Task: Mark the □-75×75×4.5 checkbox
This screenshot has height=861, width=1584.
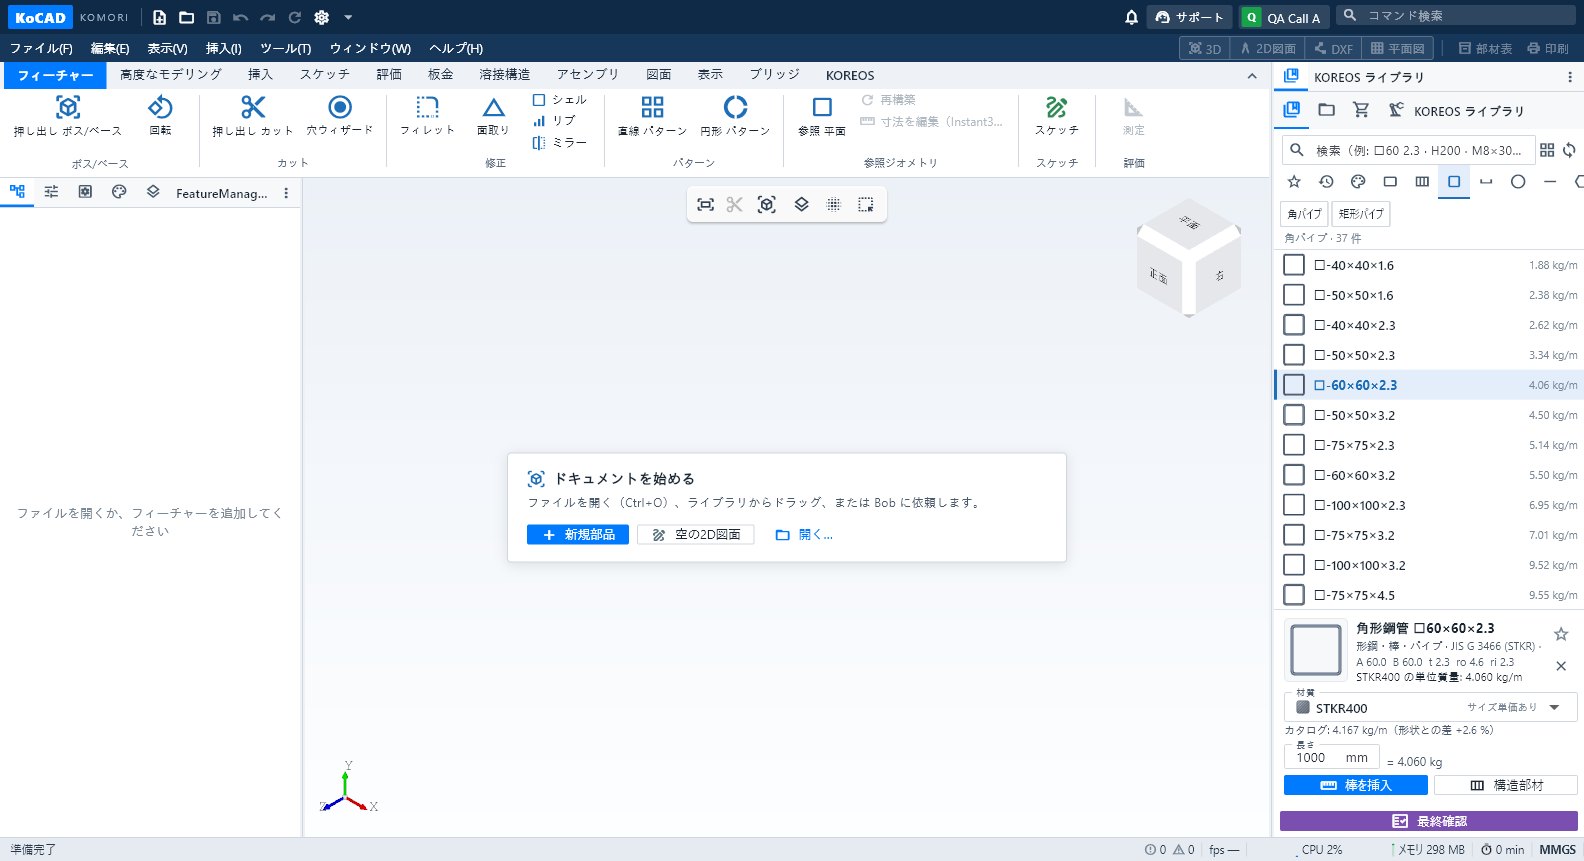Action: [1294, 595]
